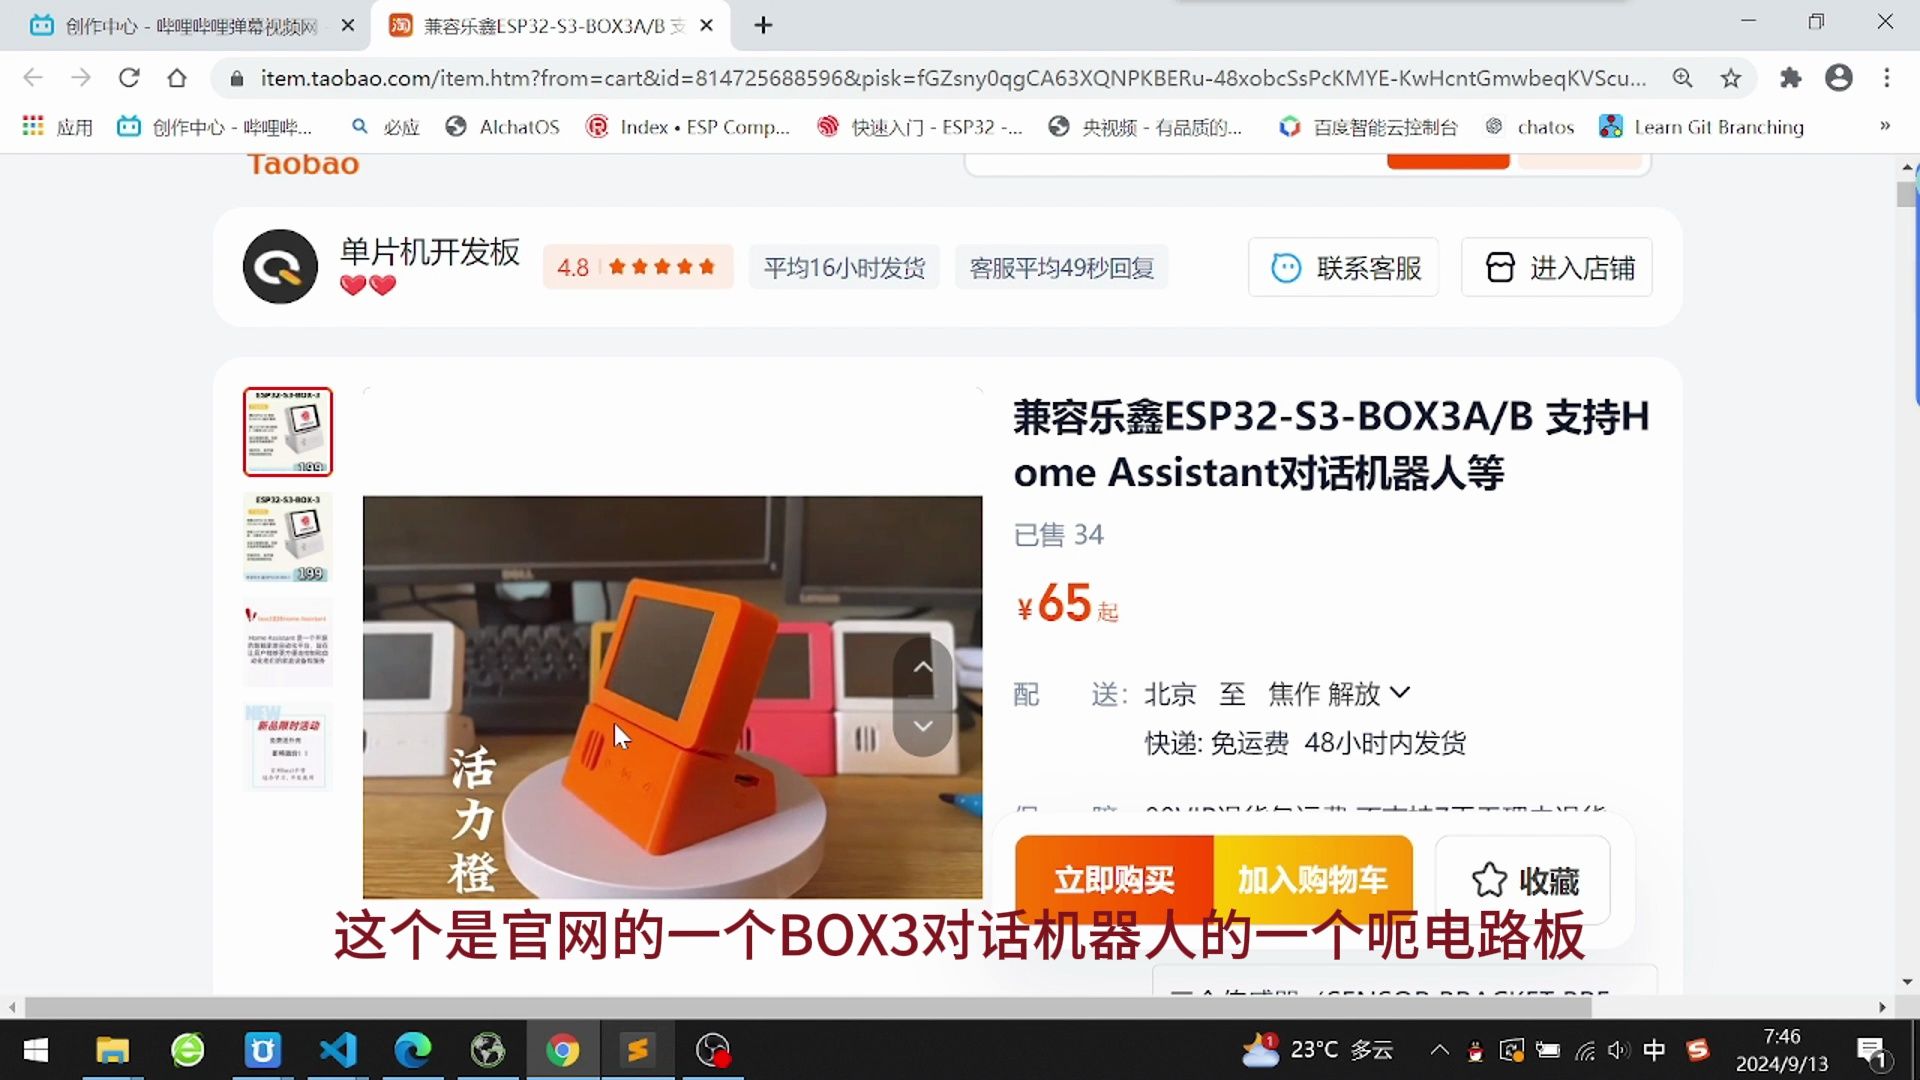
Task: Go back to previous page
Action: coord(33,78)
